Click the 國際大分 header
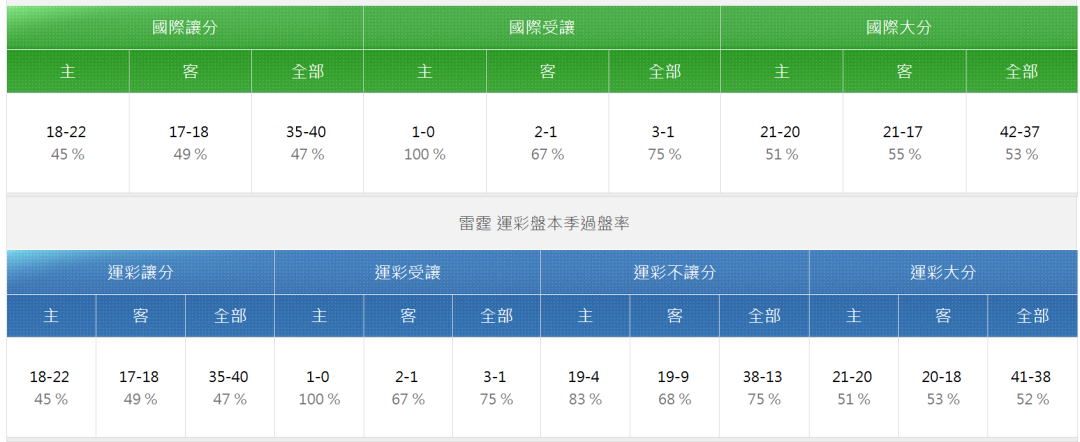 [898, 27]
